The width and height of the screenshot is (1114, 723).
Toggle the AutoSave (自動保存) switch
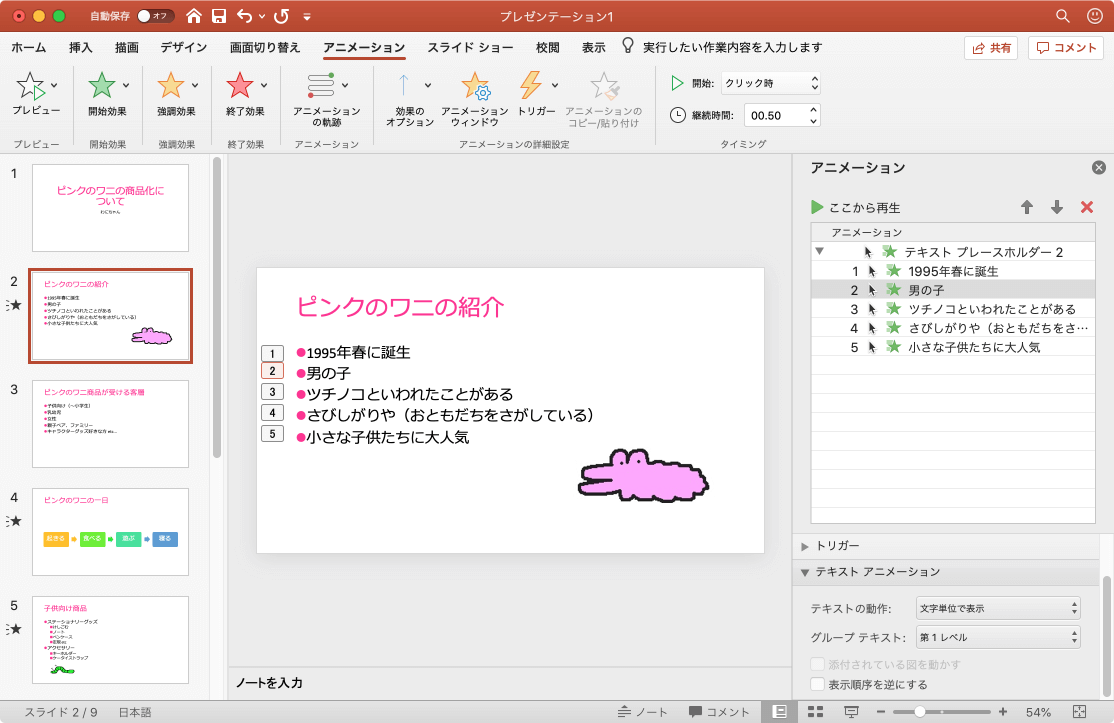tap(155, 16)
